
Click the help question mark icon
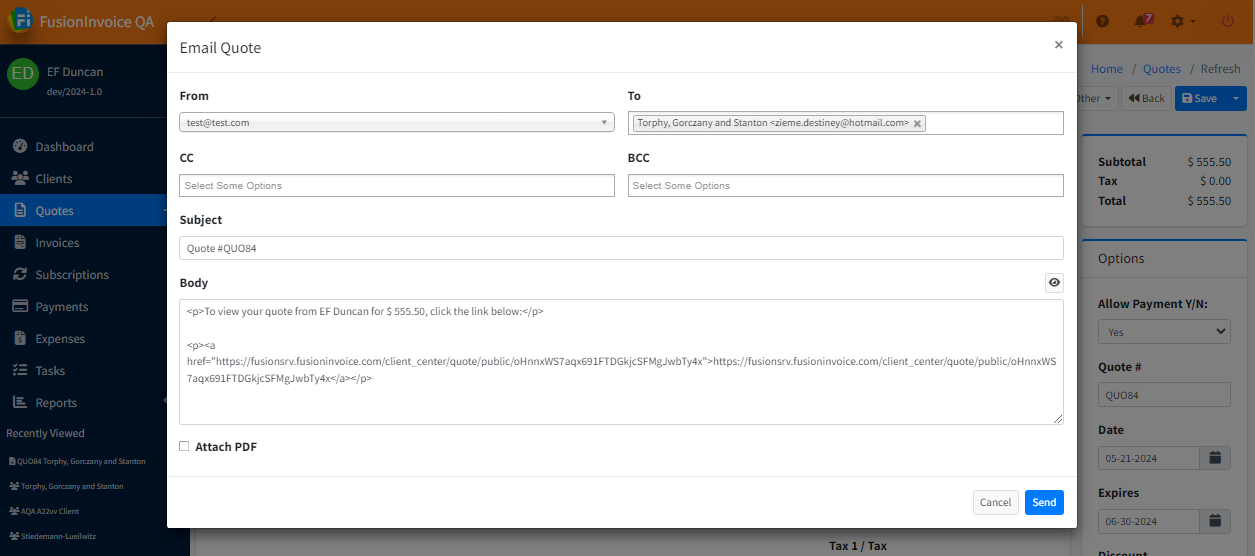tap(1103, 21)
